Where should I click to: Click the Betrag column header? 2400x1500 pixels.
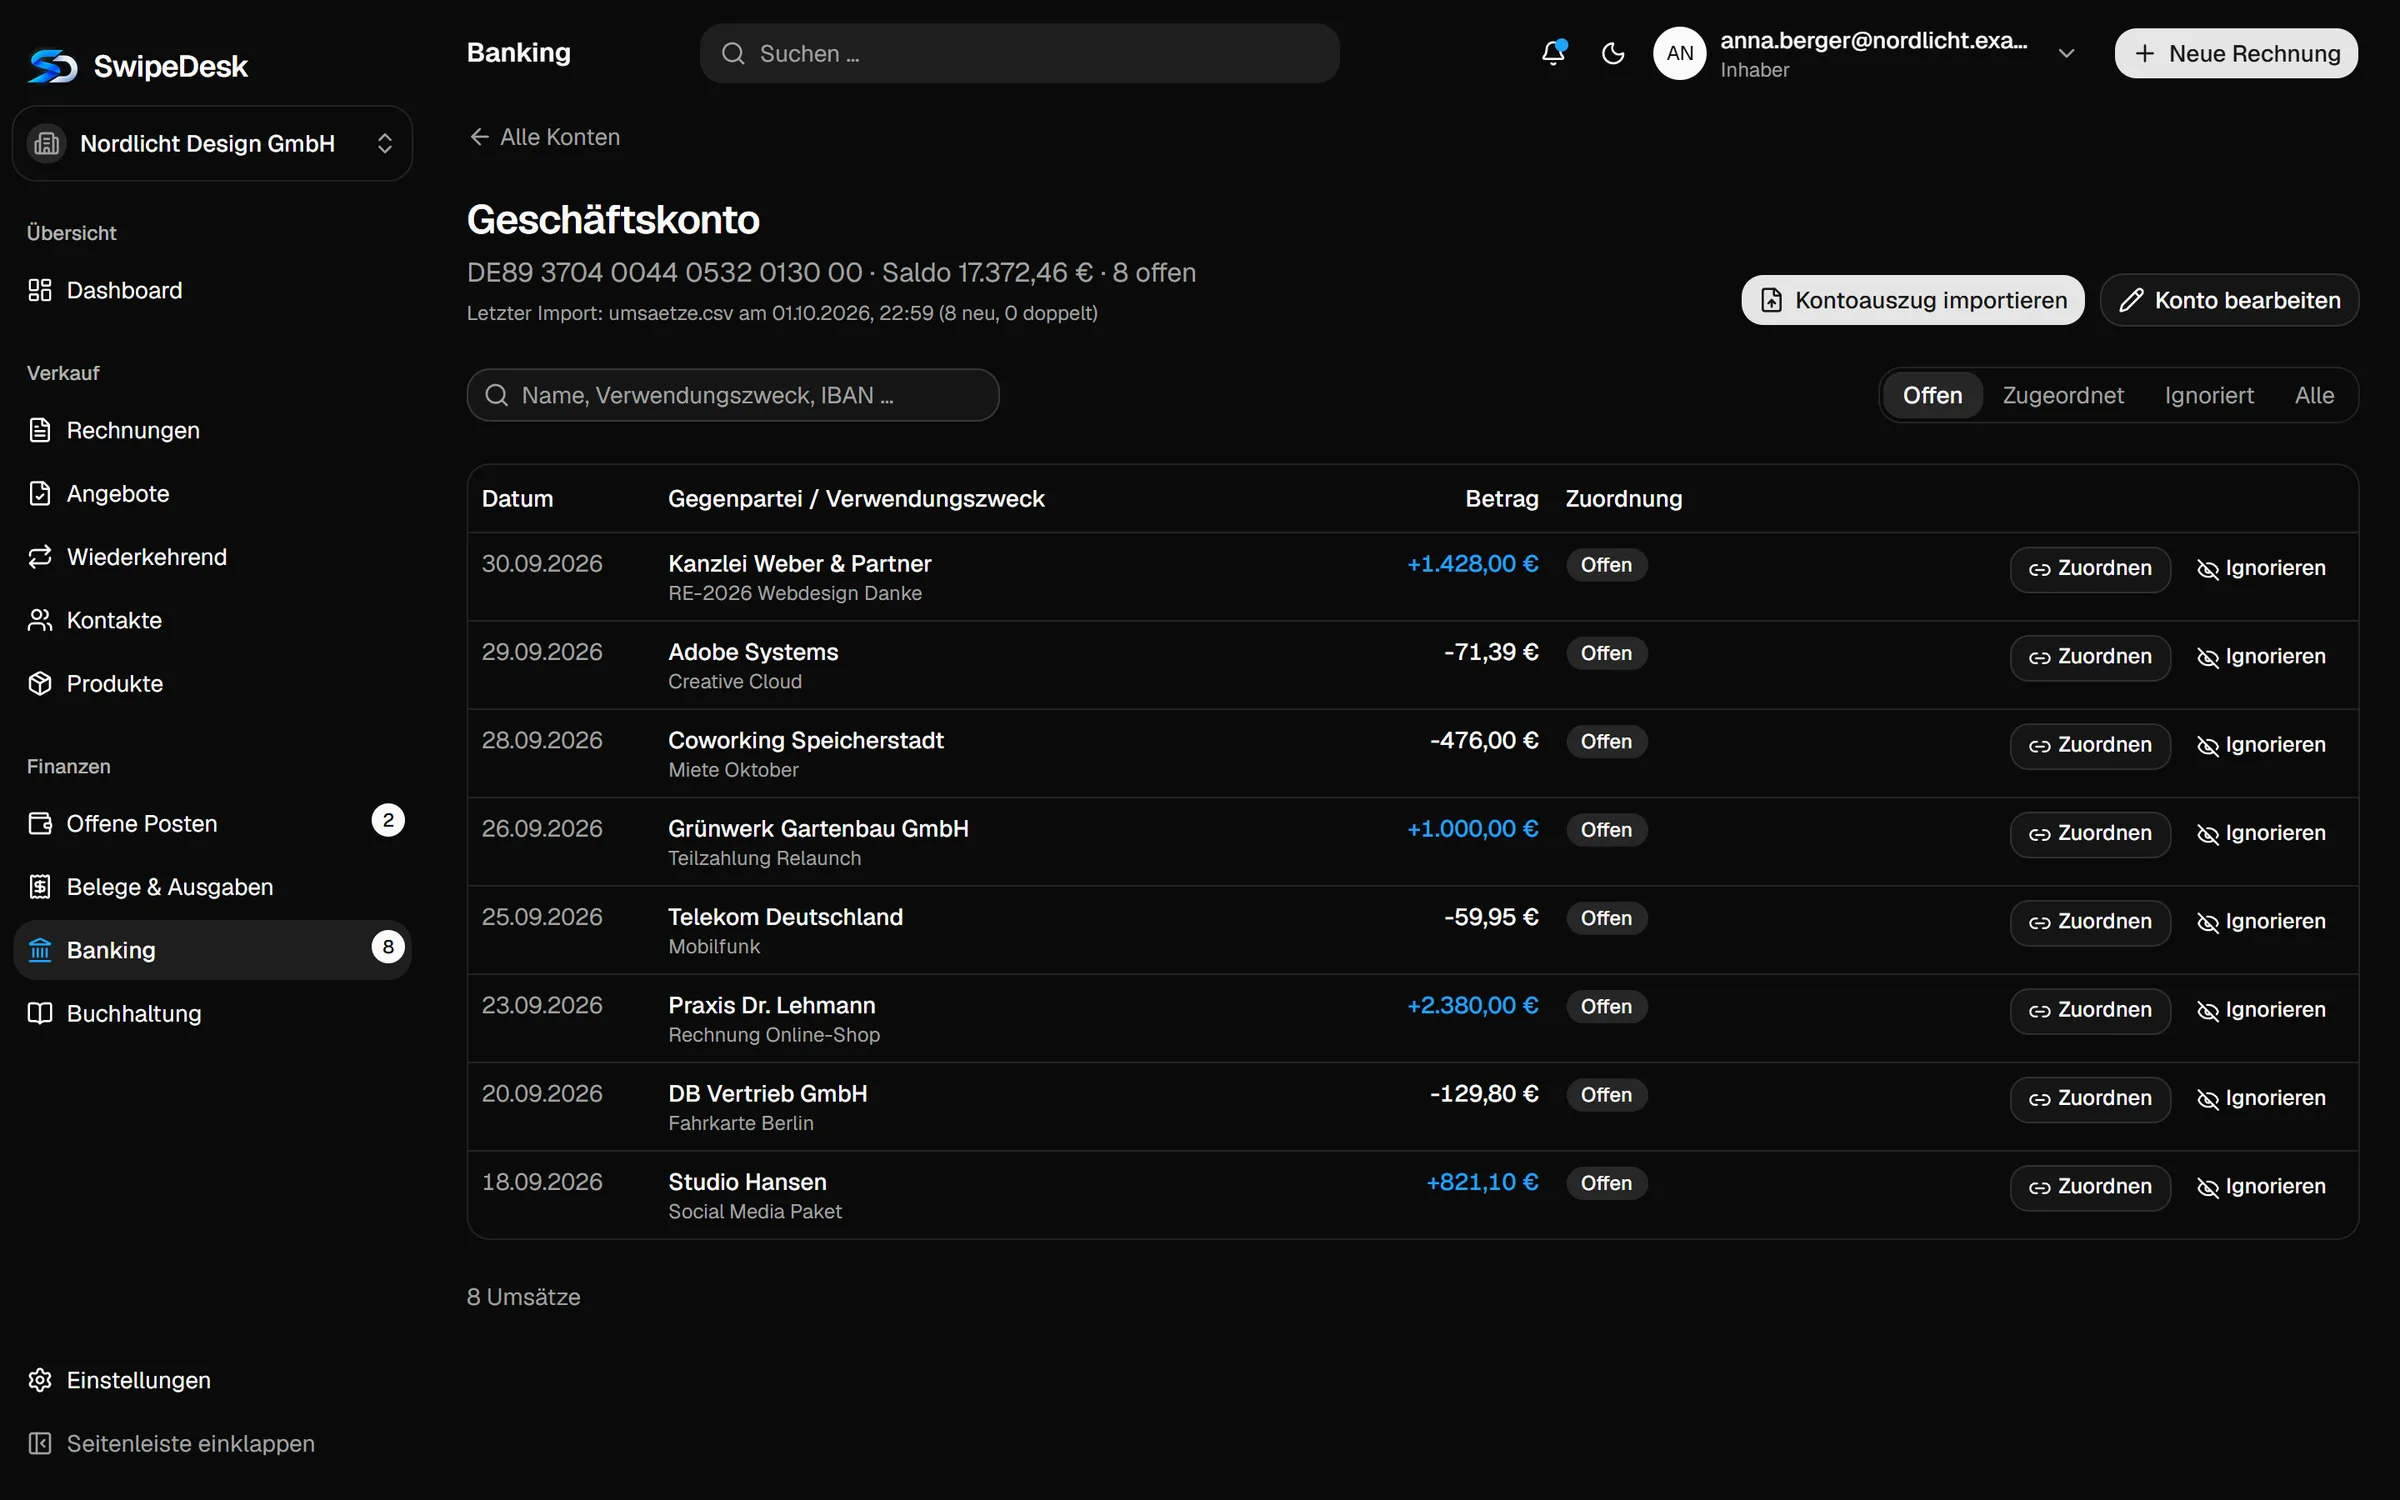coord(1501,499)
